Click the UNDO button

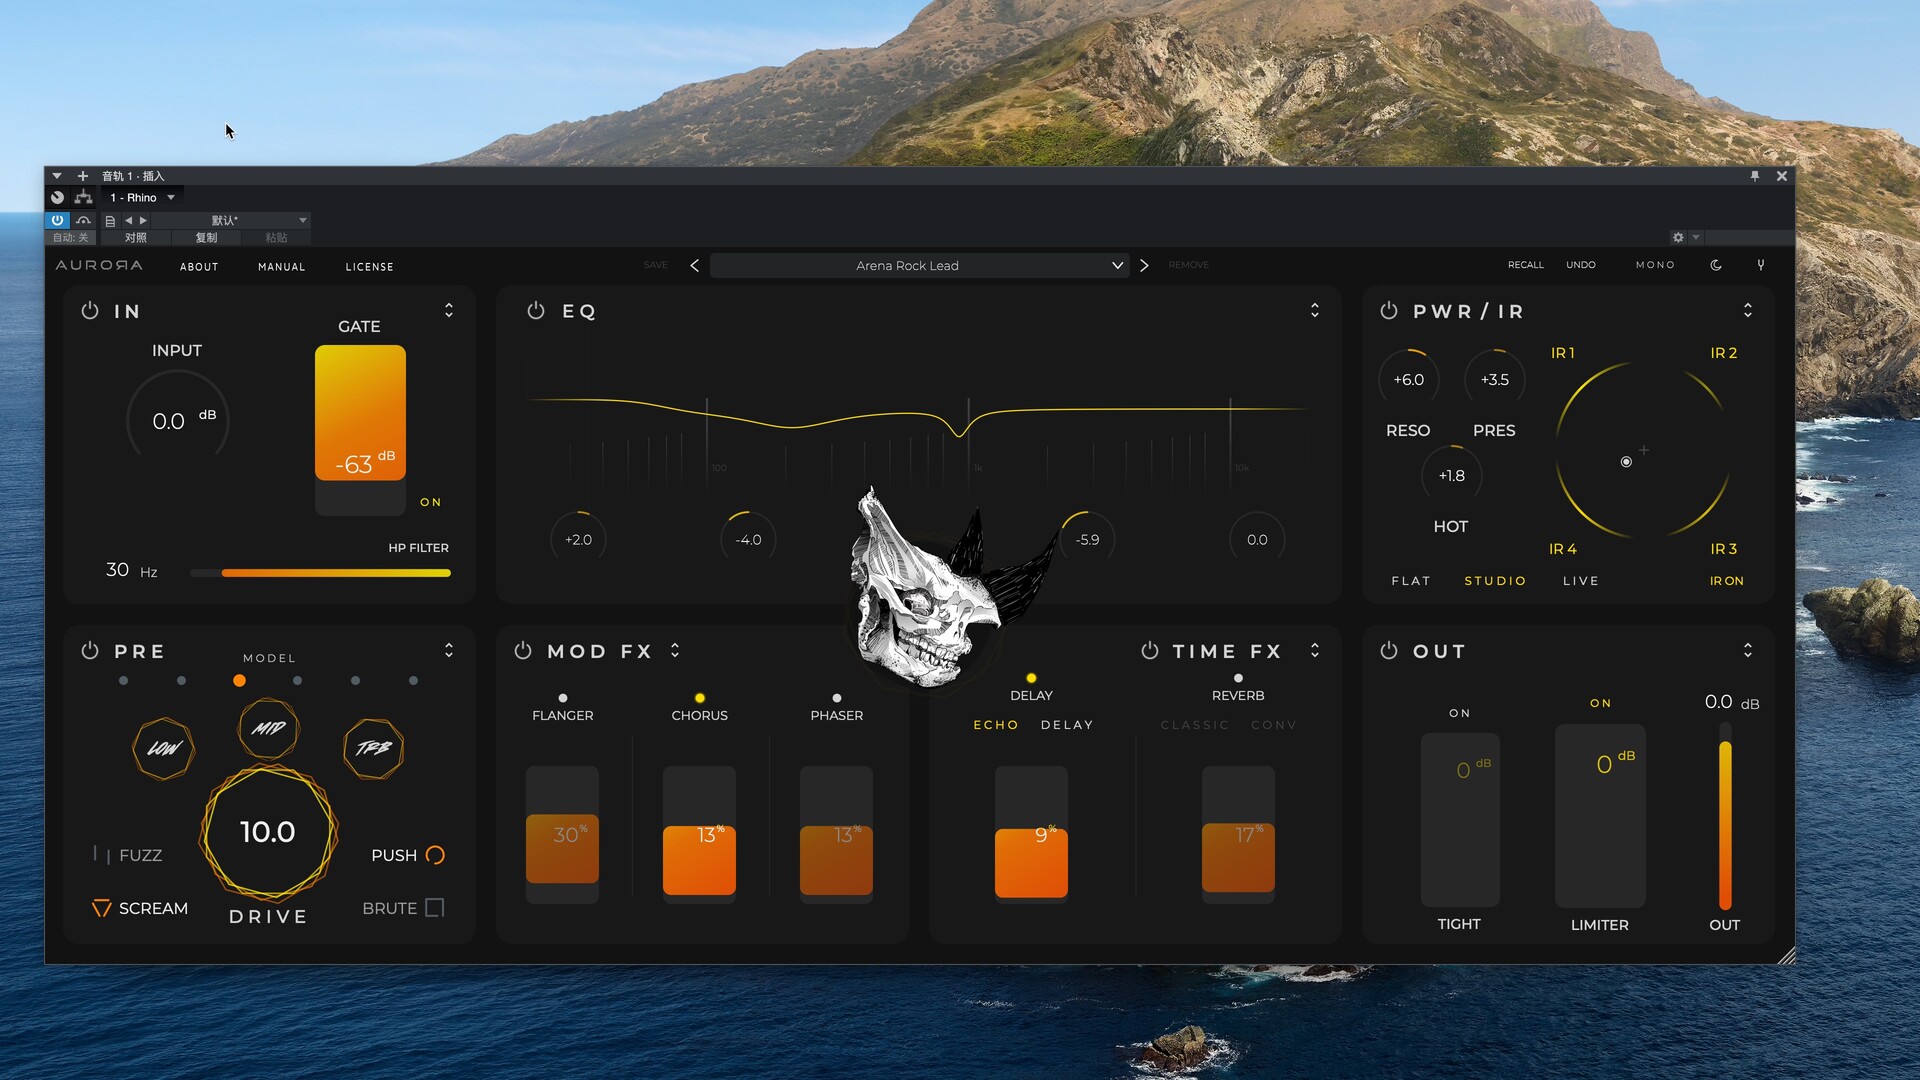click(x=1580, y=265)
